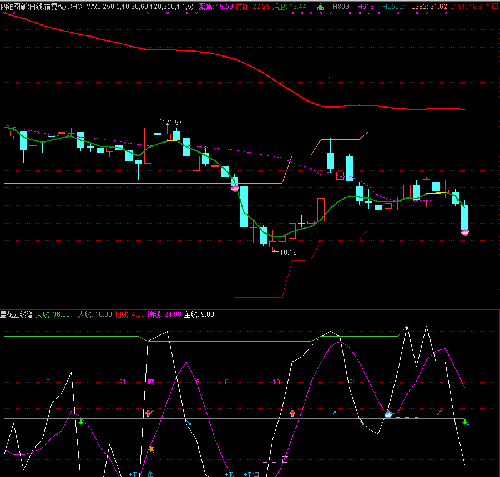Viewport: 500px width, 477px height.
Task: Click the red square window icon at the top right
Action: [496, 6]
